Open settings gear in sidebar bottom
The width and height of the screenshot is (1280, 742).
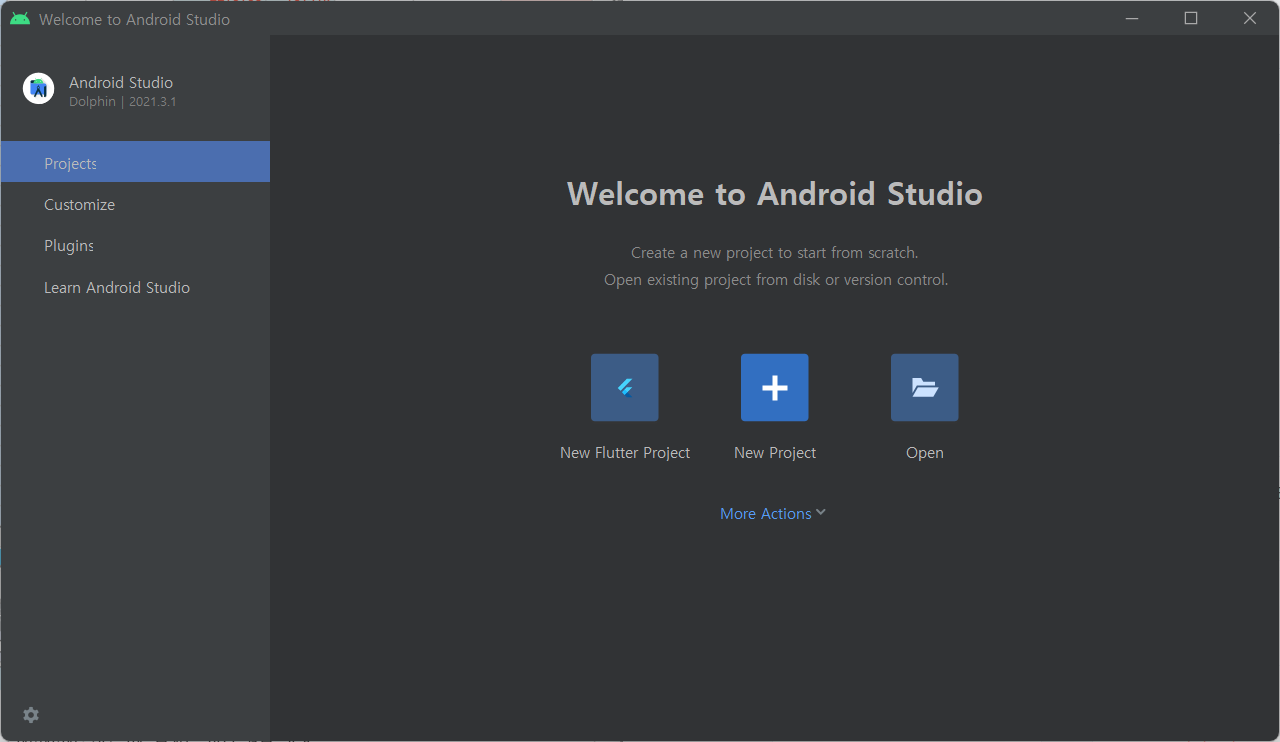(x=31, y=715)
